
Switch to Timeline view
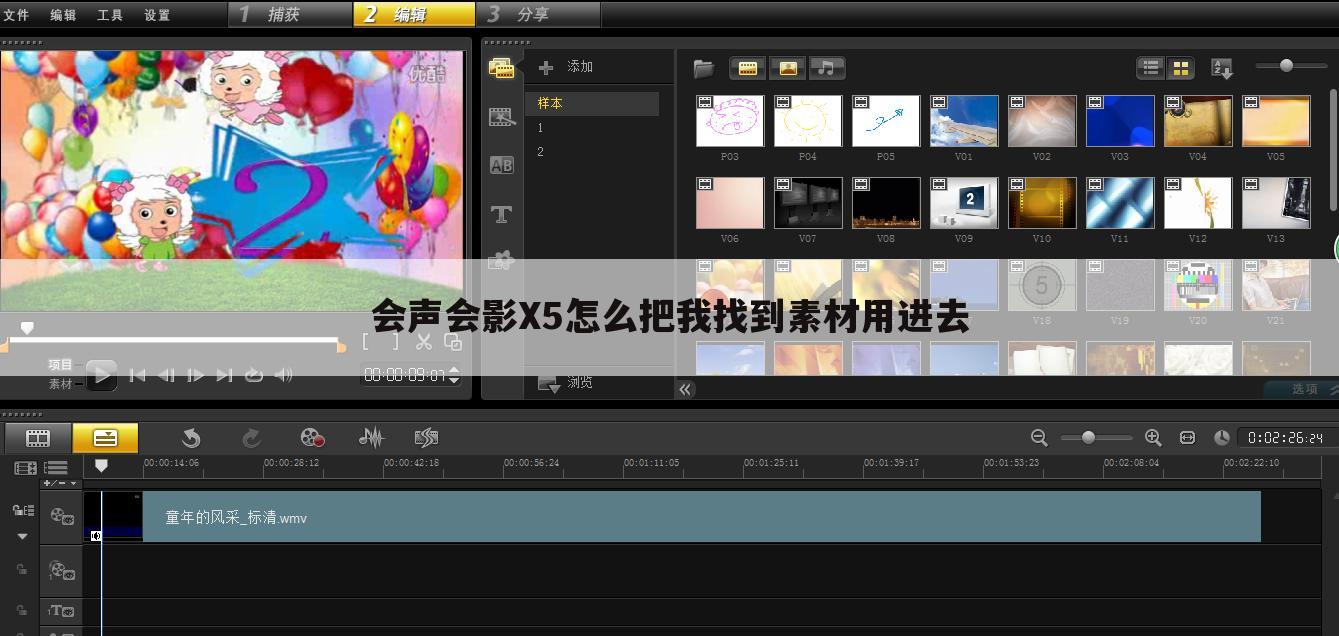[x=105, y=438]
